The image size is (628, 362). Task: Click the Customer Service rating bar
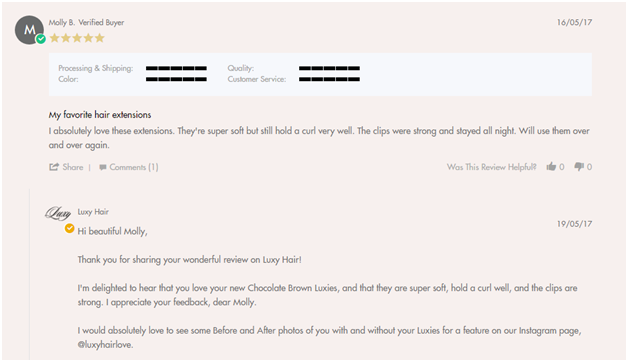pos(329,79)
